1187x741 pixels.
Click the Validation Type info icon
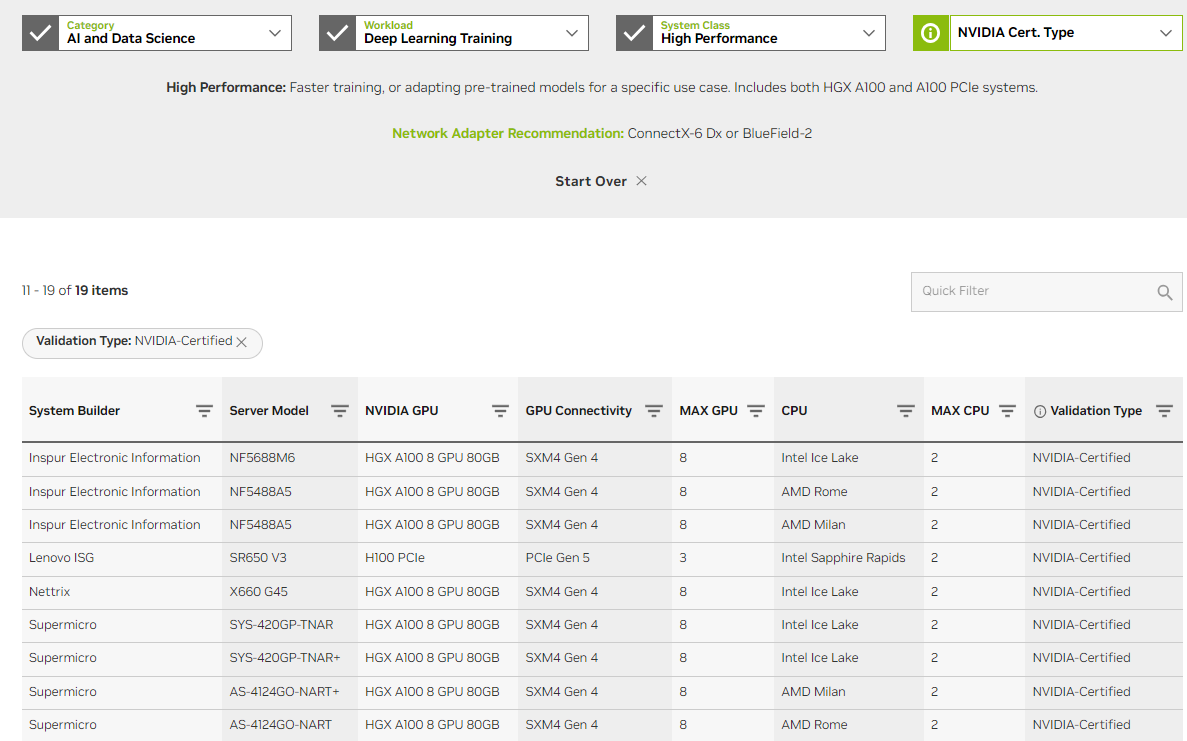1040,411
